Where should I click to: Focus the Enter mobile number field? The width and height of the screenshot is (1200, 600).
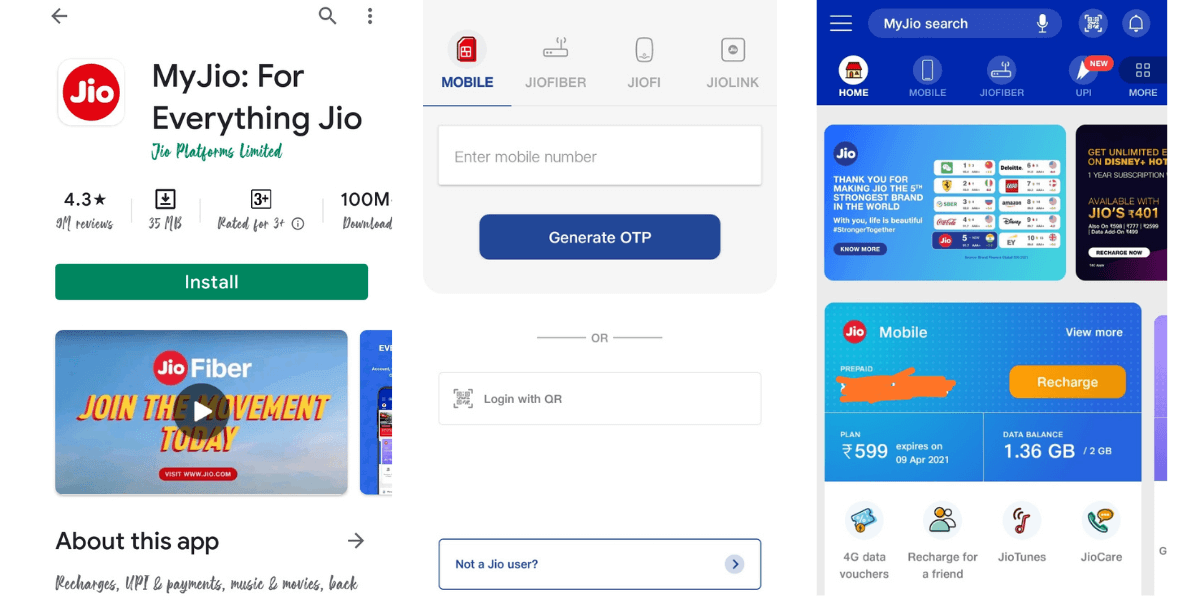tap(600, 156)
